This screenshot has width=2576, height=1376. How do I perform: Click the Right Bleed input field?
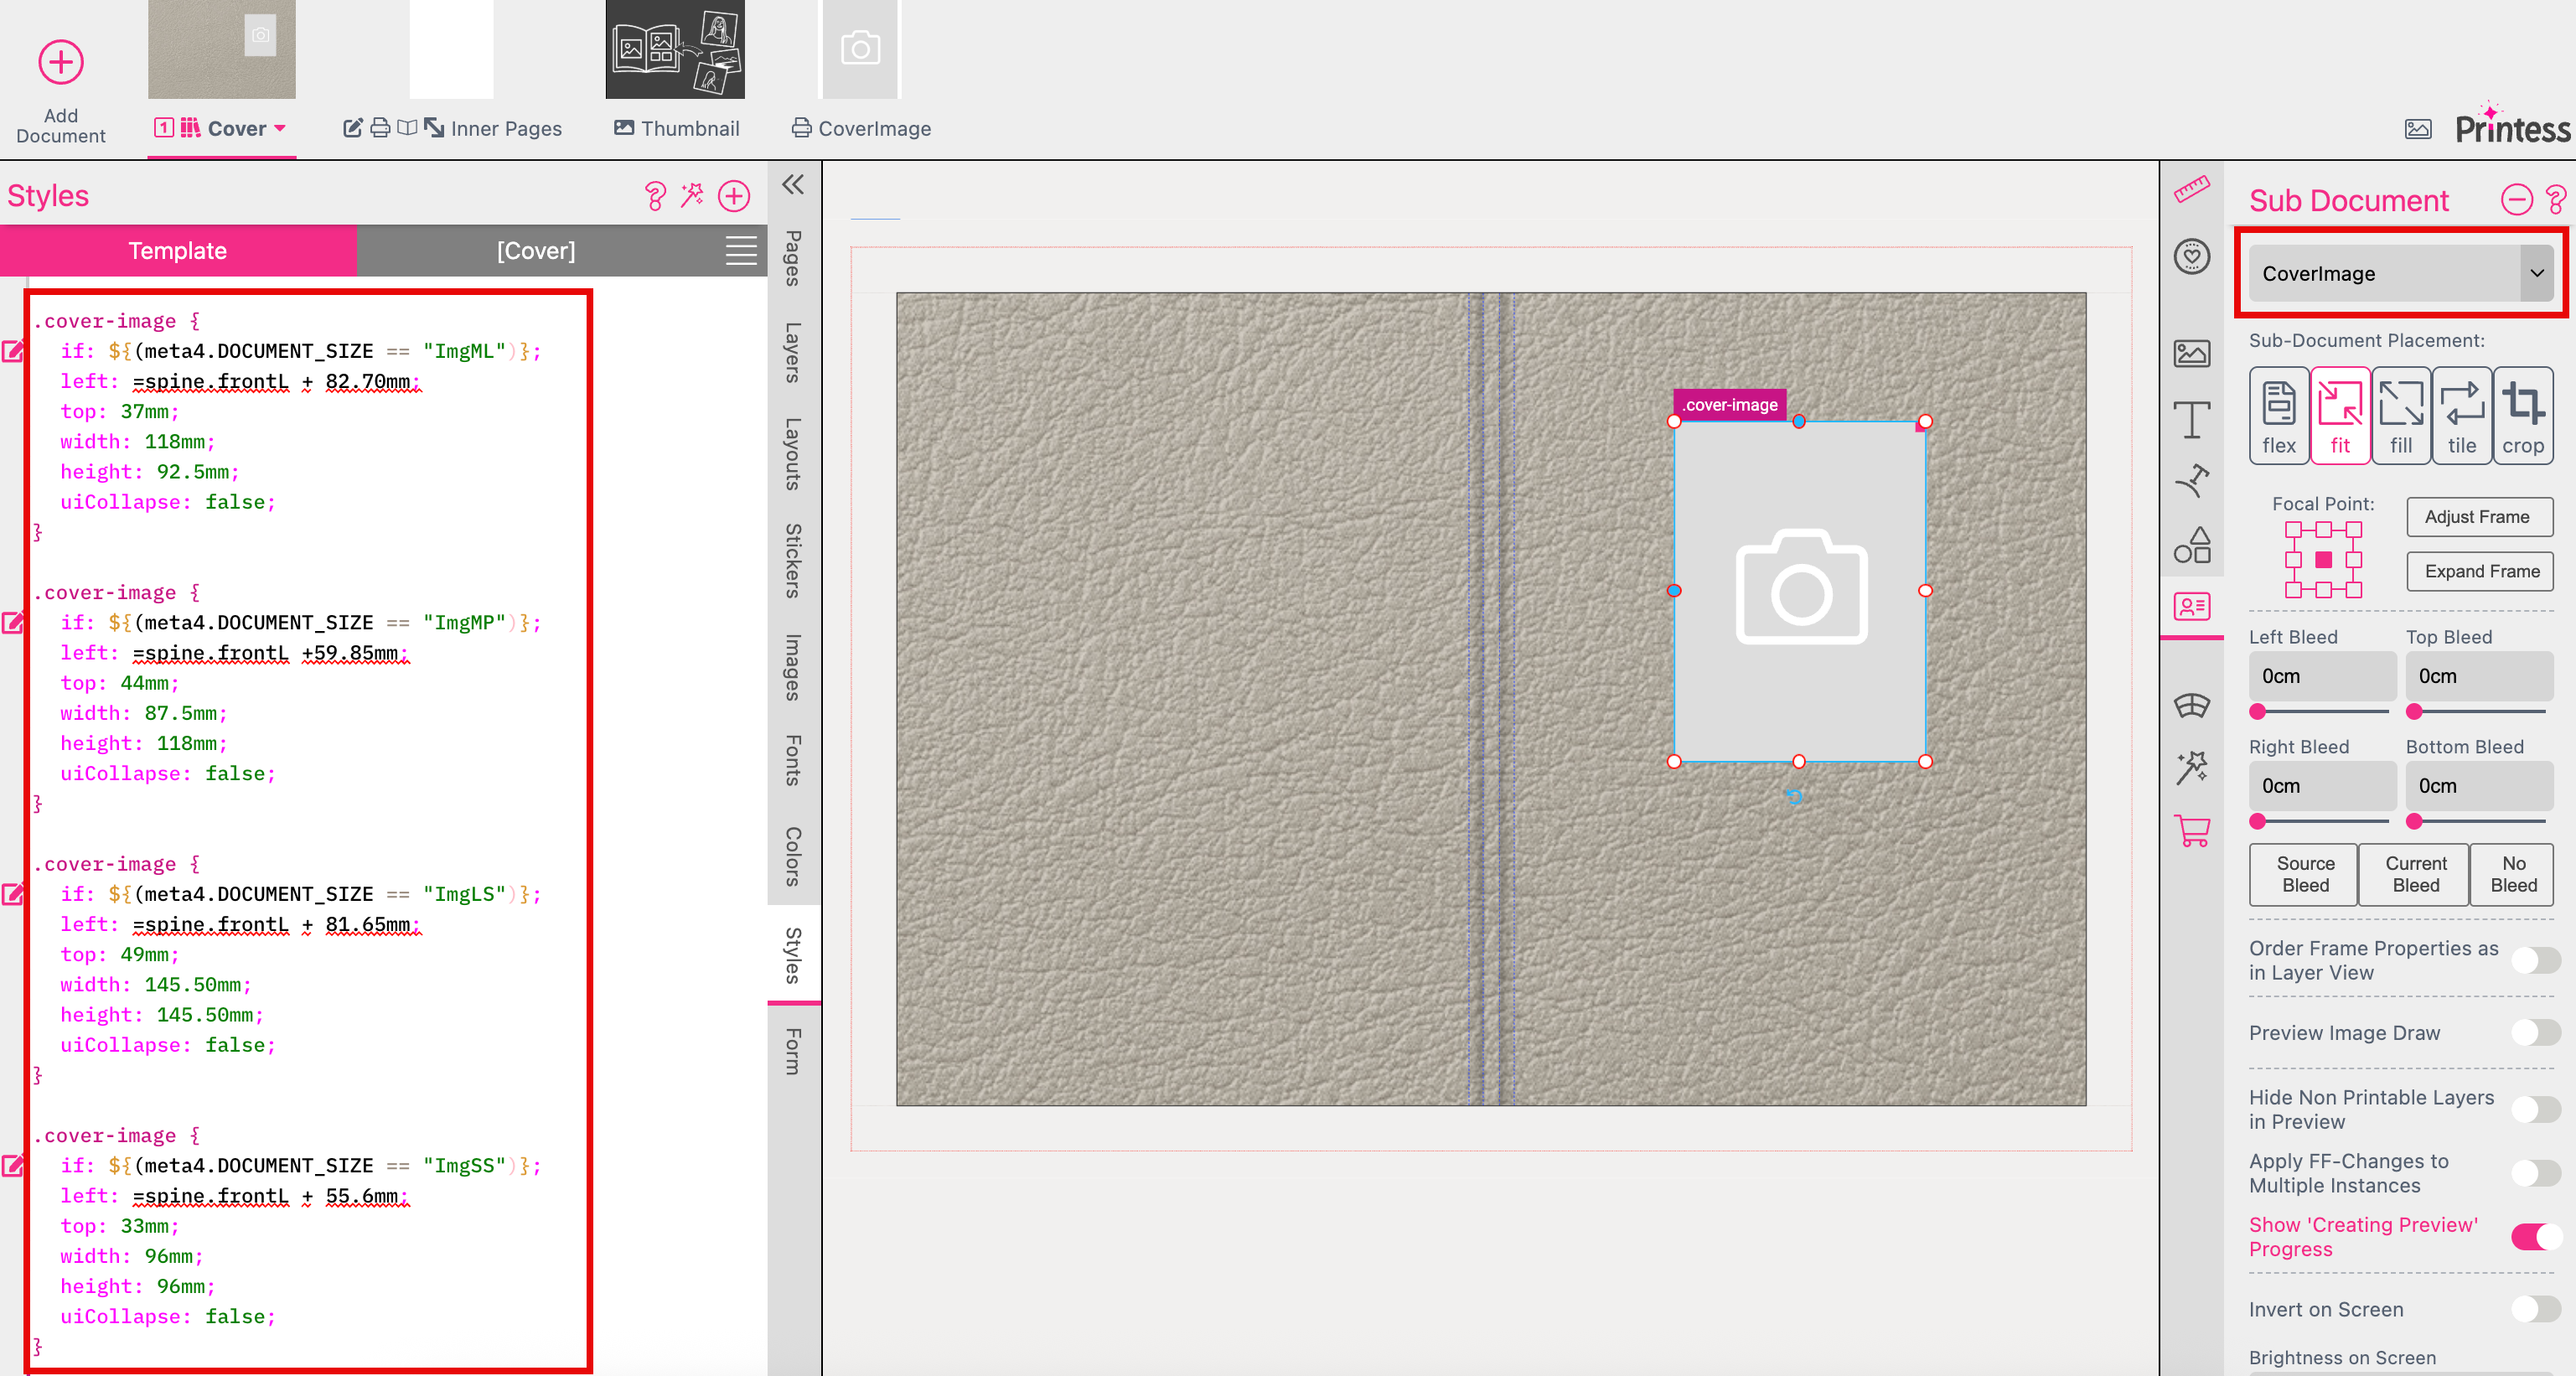(x=2322, y=786)
